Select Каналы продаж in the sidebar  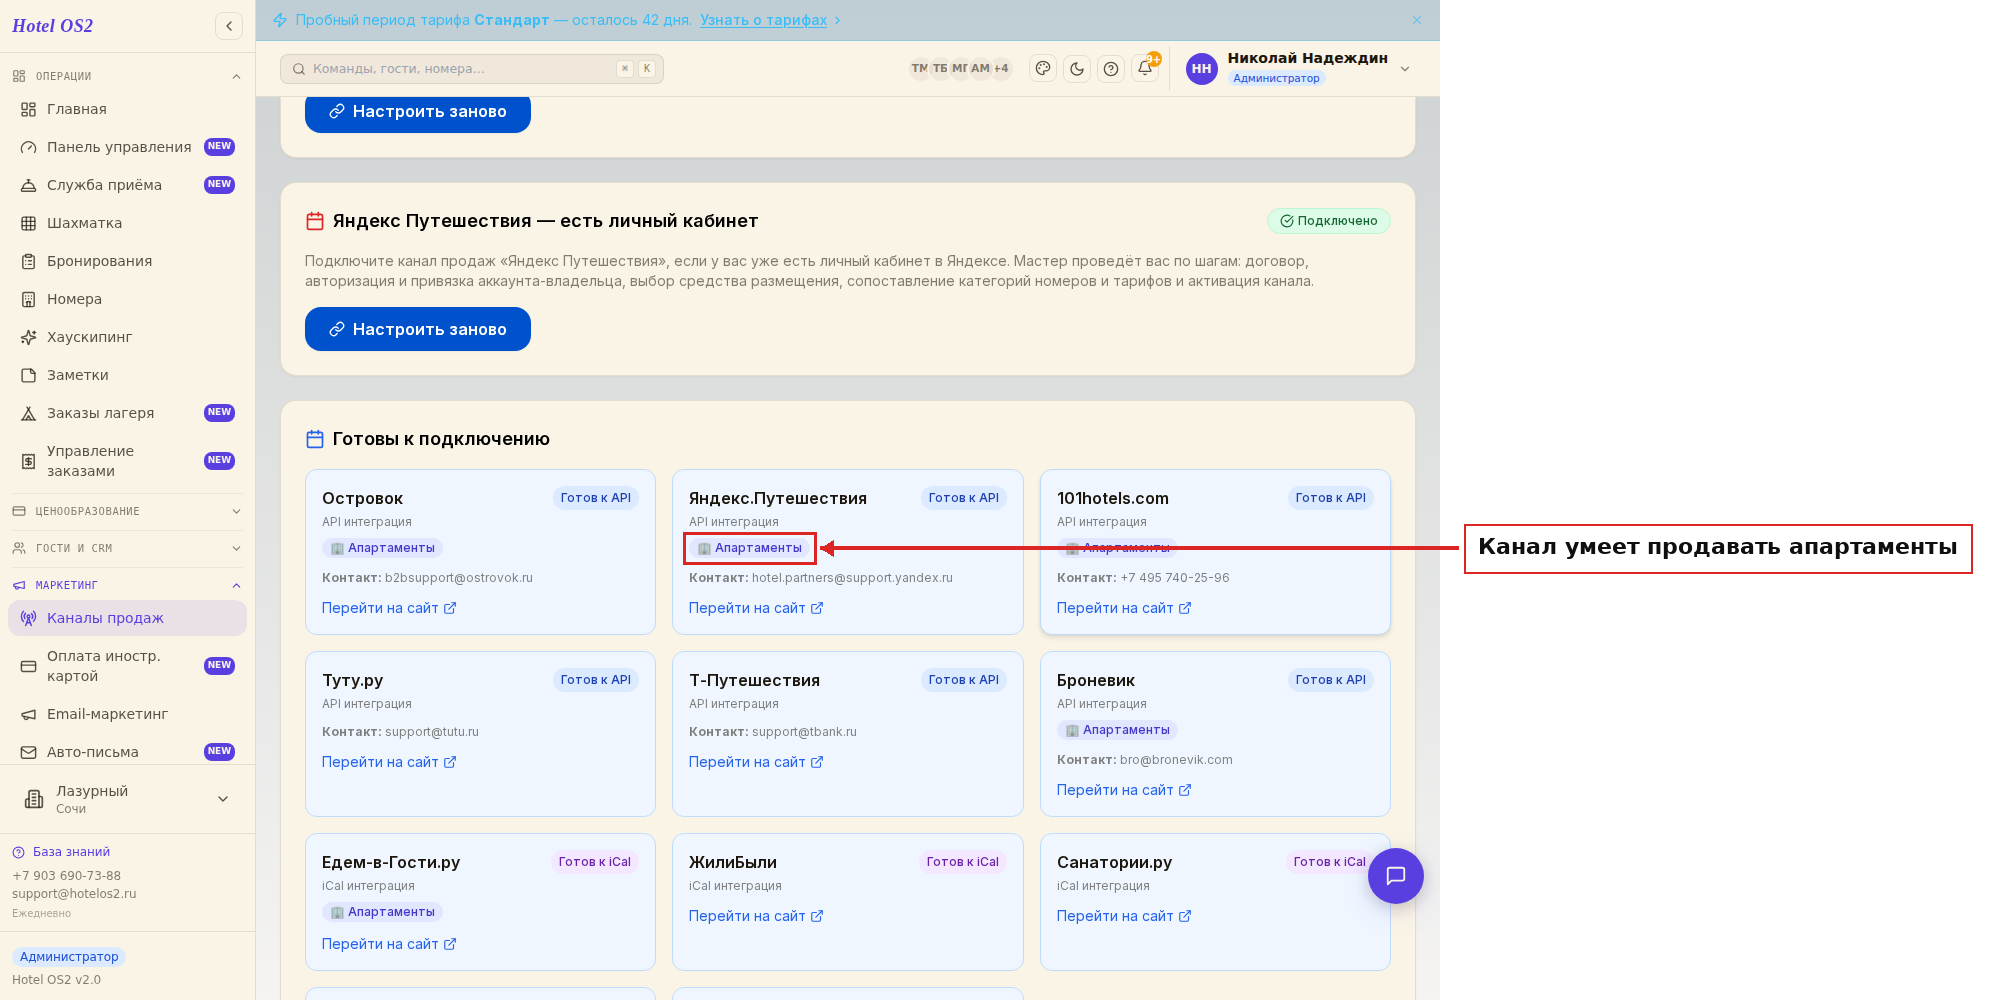[127, 618]
